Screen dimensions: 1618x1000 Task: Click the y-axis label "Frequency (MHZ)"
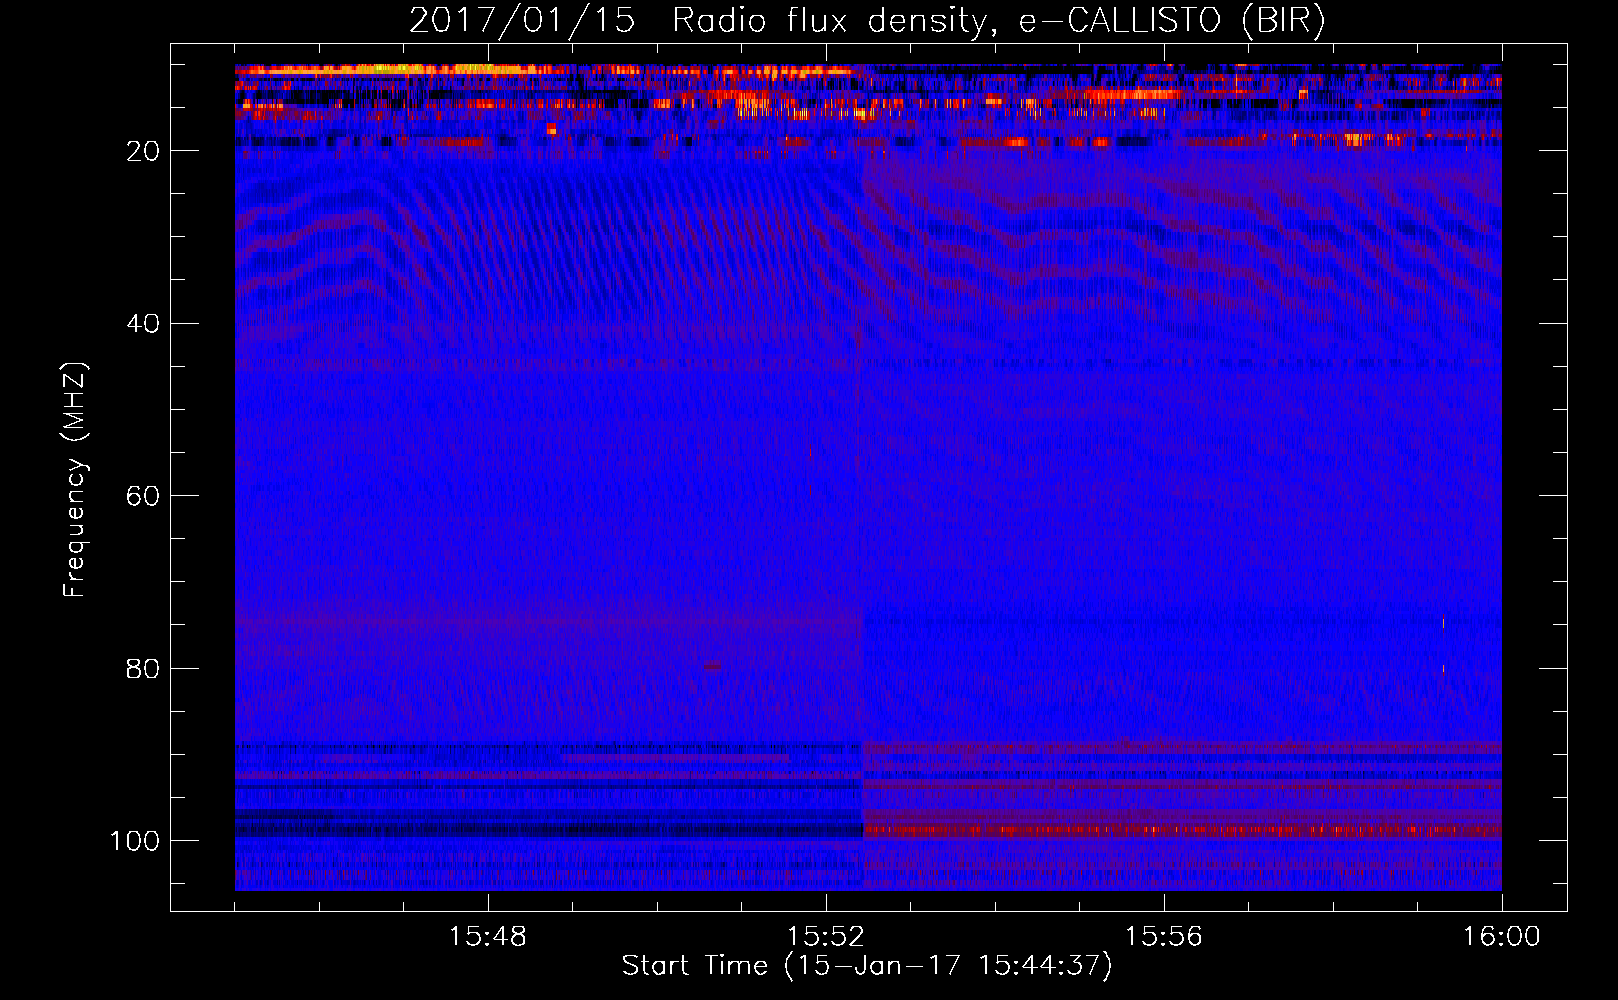point(75,479)
